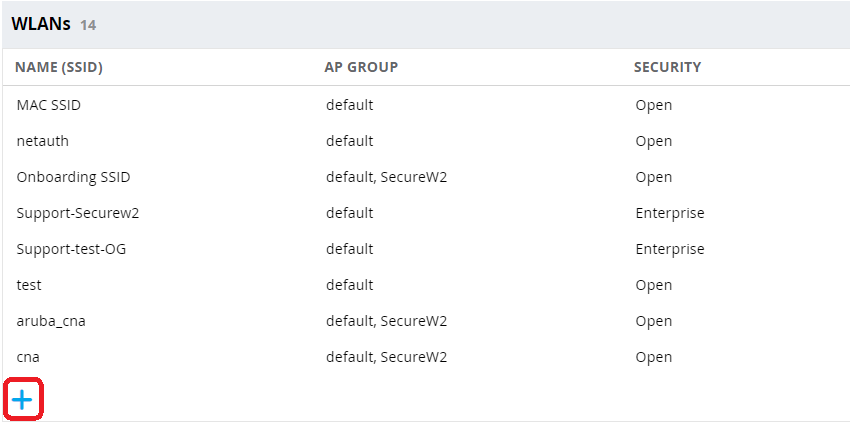Sort by NAME (SSID) column header

point(59,68)
